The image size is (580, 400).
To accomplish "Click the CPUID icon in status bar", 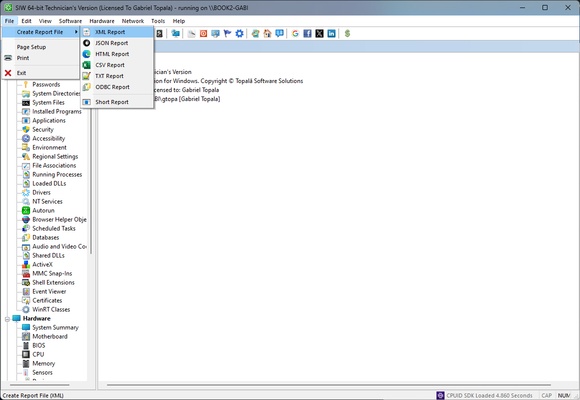I will [440, 395].
